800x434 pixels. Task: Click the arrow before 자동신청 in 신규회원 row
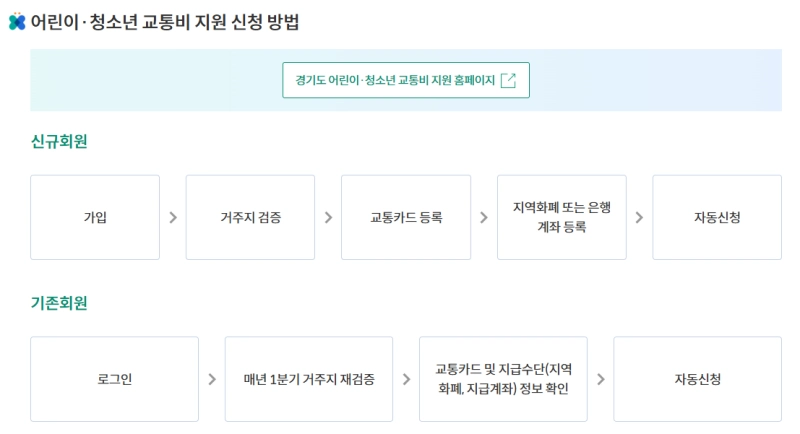[640, 217]
